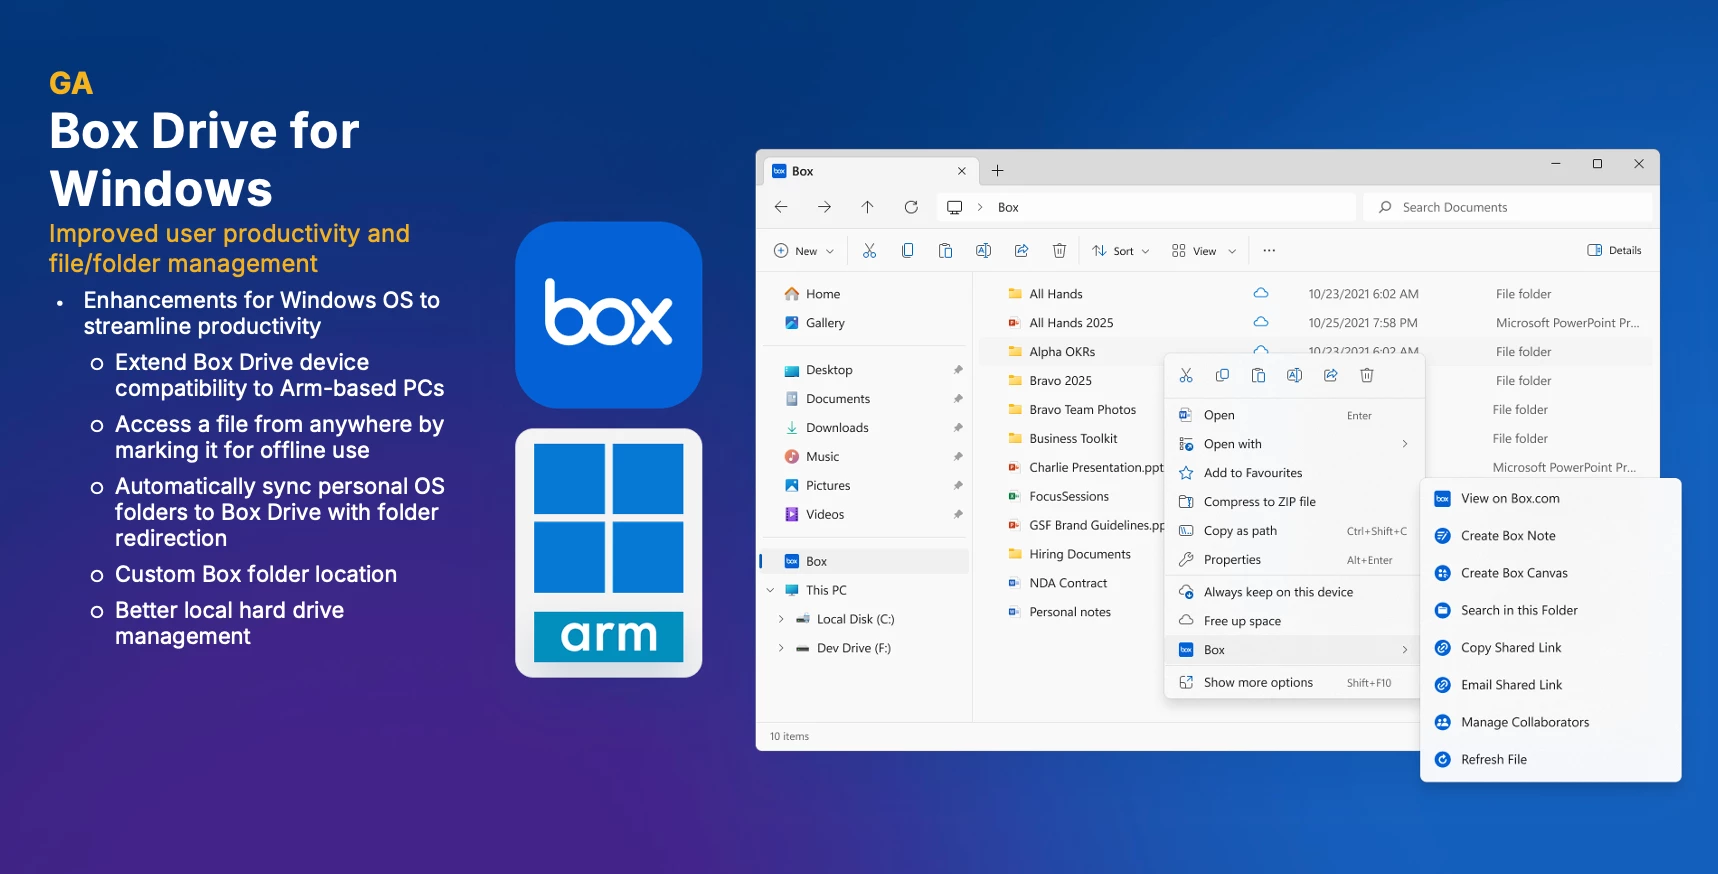Image resolution: width=1718 pixels, height=874 pixels.
Task: Open the New item dropdown
Action: tap(804, 251)
